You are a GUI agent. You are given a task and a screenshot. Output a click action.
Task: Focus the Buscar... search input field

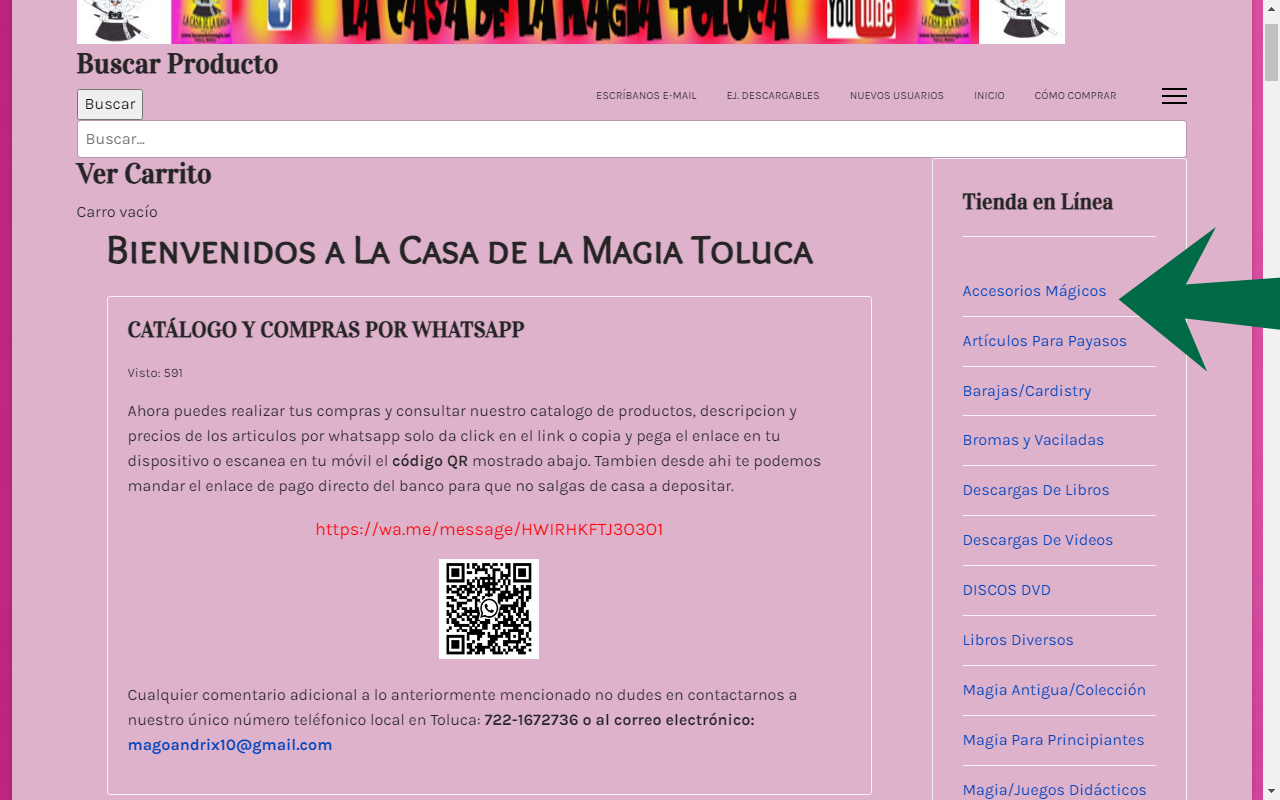pyautogui.click(x=632, y=139)
